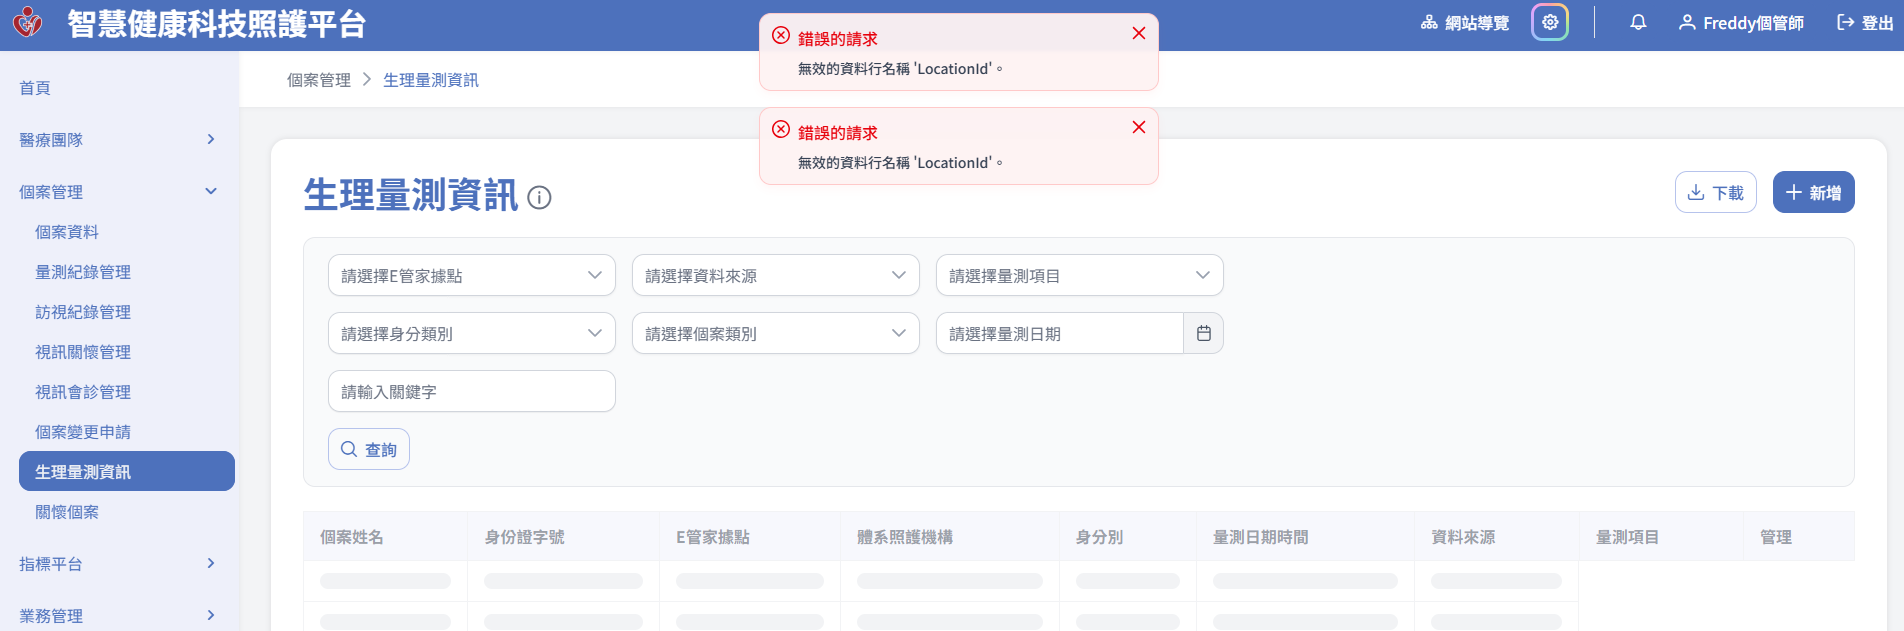Select the 請選擇身分類別 dropdown
The height and width of the screenshot is (631, 1904).
[471, 333]
